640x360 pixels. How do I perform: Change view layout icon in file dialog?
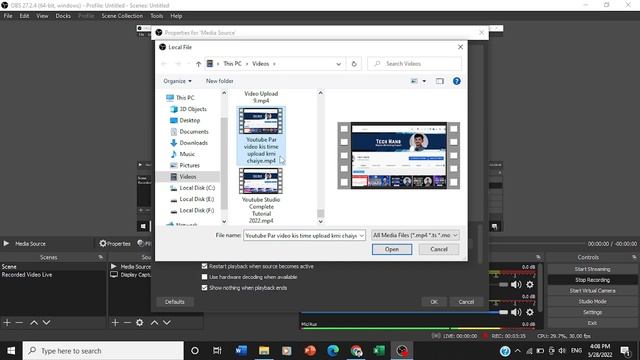(414, 81)
